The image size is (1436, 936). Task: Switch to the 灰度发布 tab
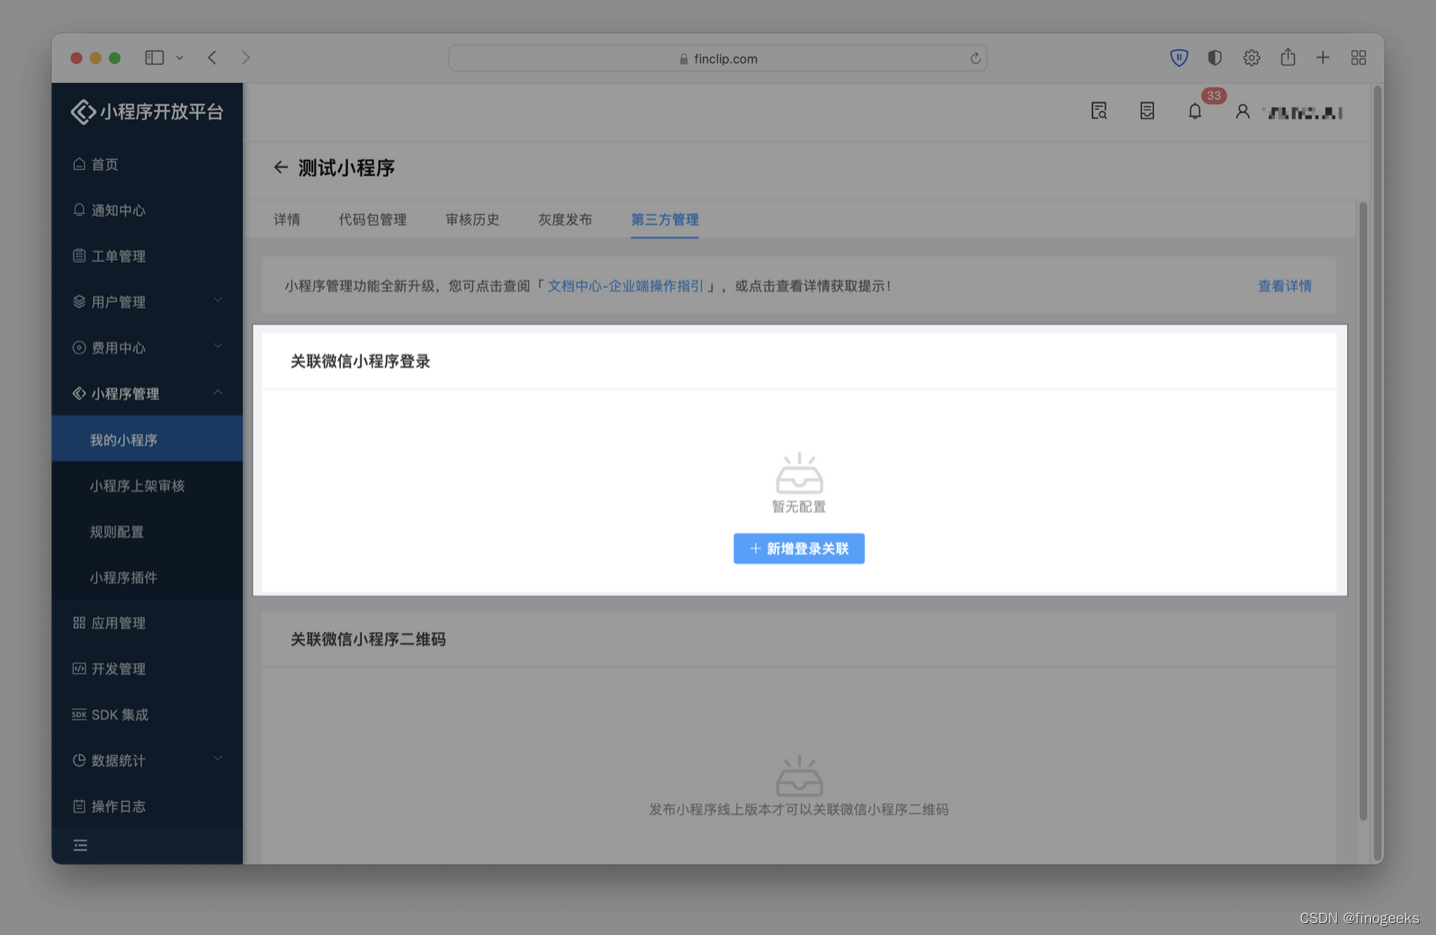[564, 219]
